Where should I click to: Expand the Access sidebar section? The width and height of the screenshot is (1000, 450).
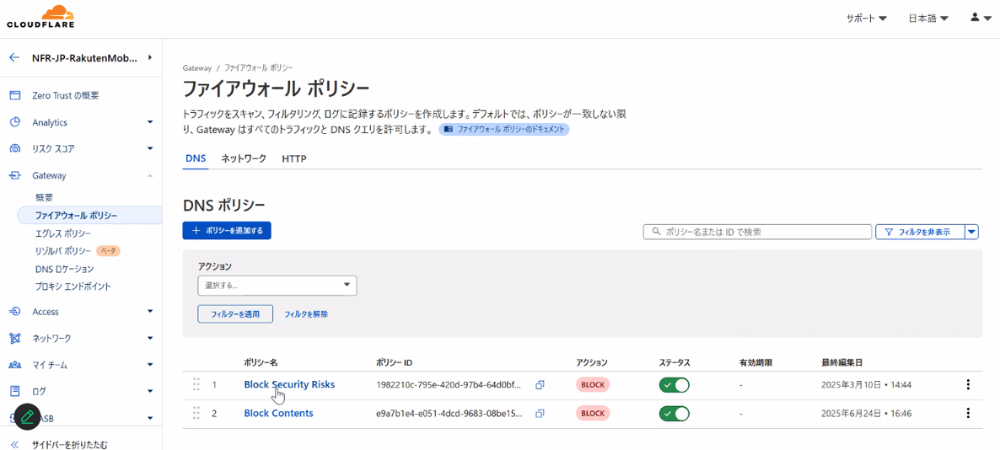pyautogui.click(x=150, y=312)
